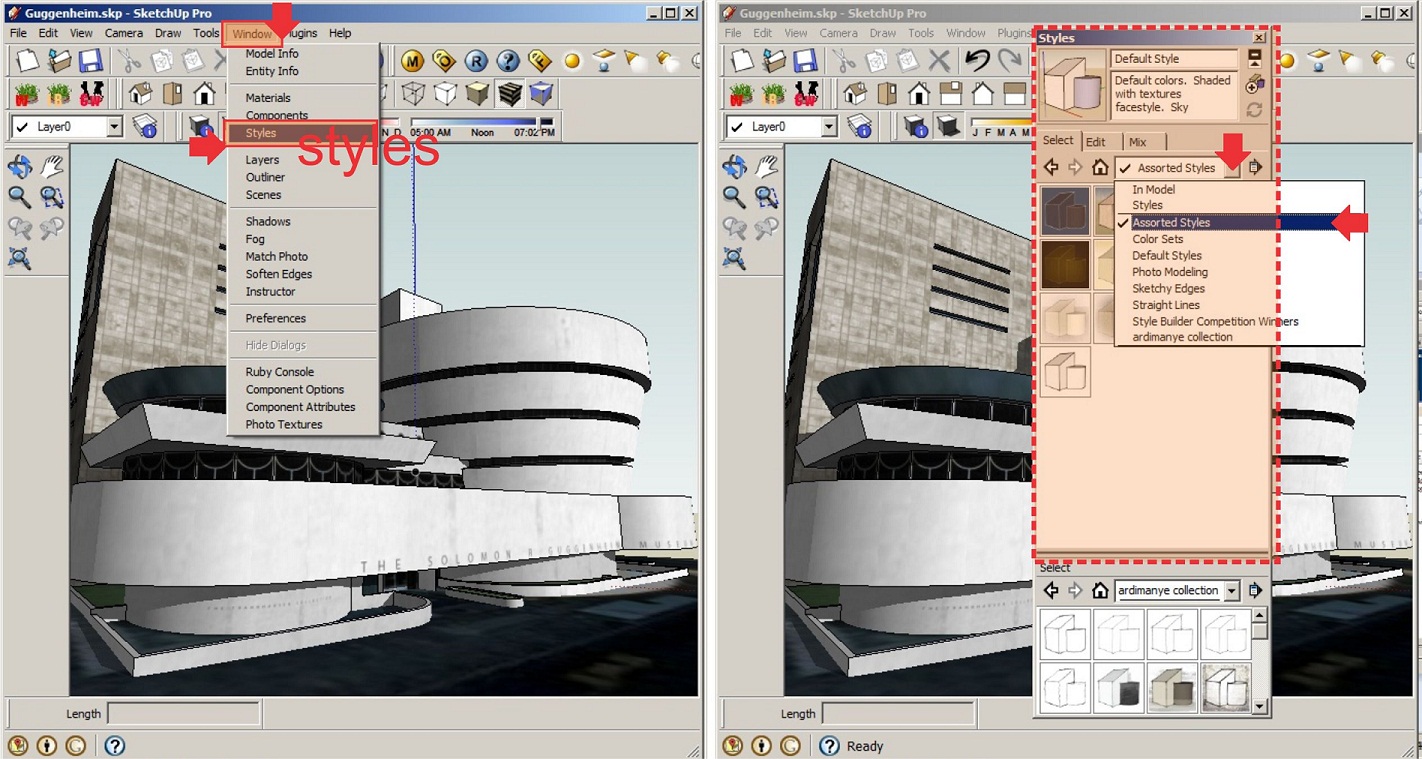The image size is (1422, 759).
Task: Open the Camera menu
Action: click(123, 33)
